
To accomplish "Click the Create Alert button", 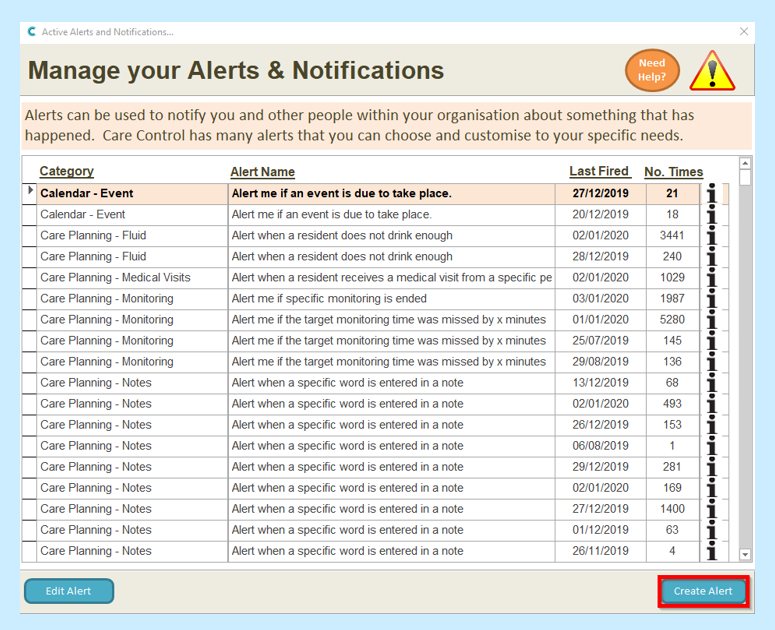I will tap(703, 591).
